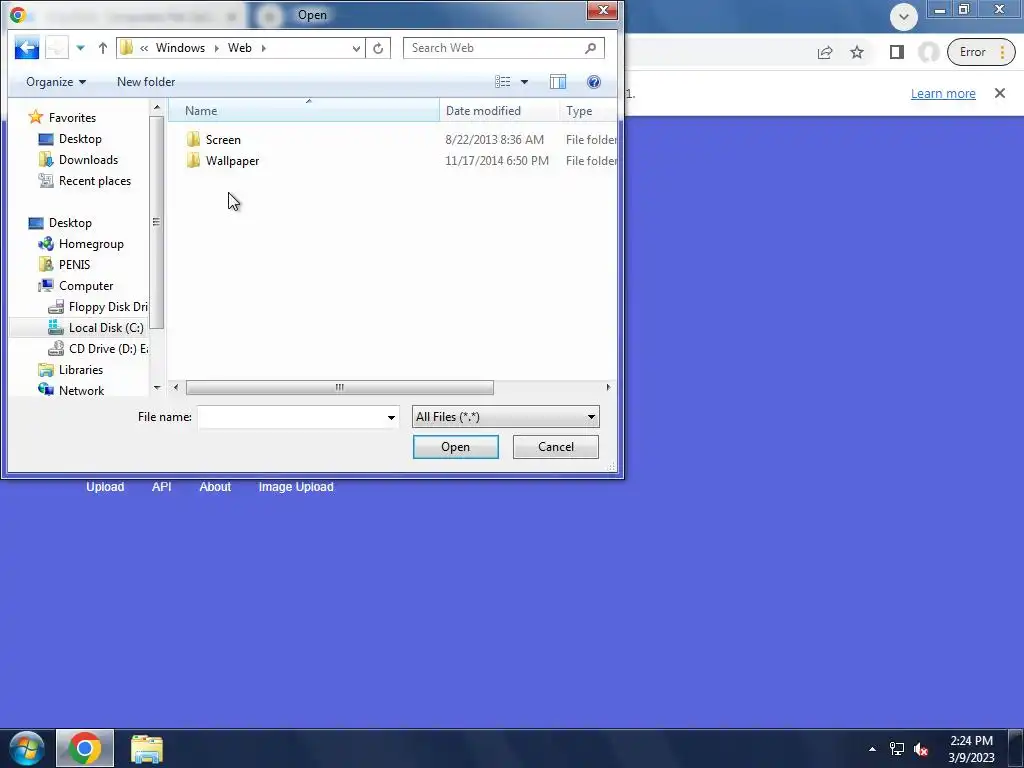Click the Chrome Error menu button
Viewport: 1024px width, 768px height.
(981, 52)
